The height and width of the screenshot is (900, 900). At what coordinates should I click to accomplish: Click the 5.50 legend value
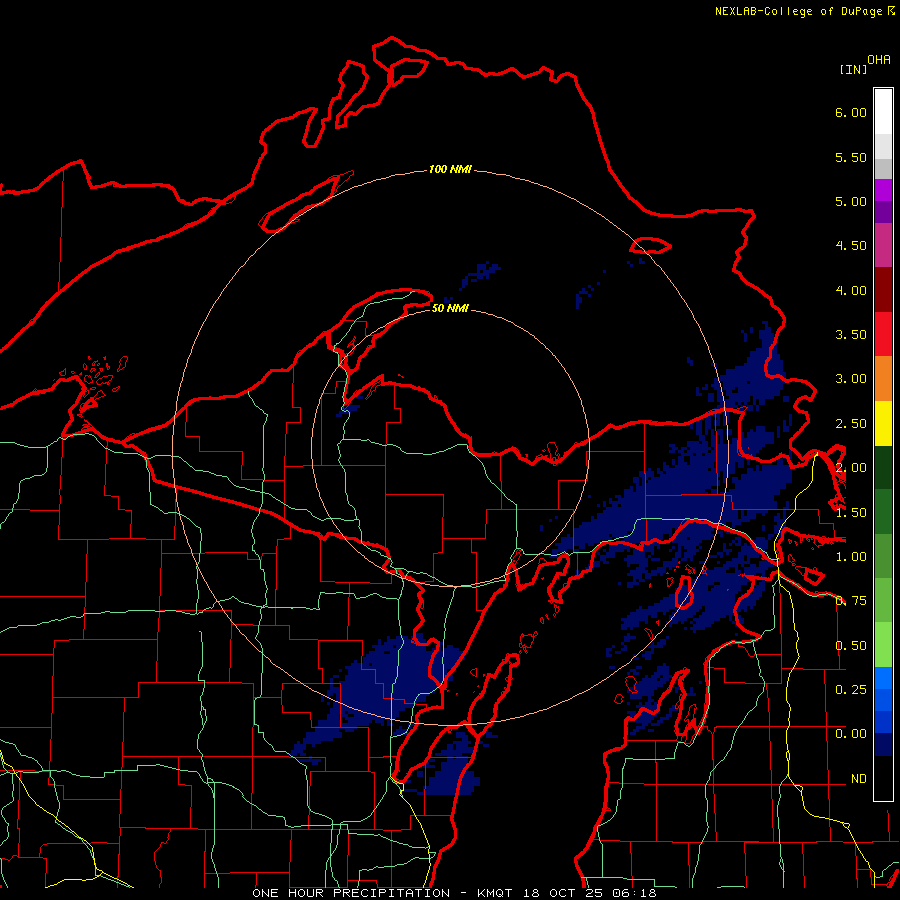pyautogui.click(x=851, y=157)
